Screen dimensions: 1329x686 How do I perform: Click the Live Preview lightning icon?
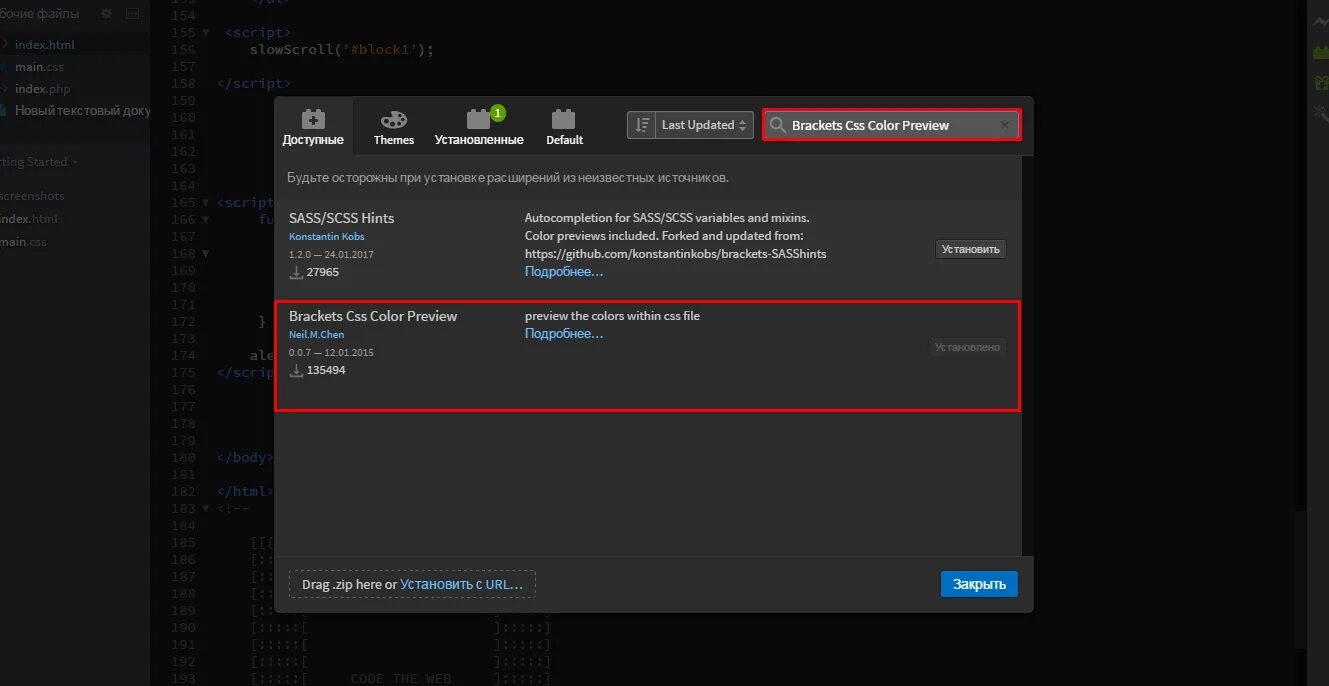click(x=1320, y=21)
